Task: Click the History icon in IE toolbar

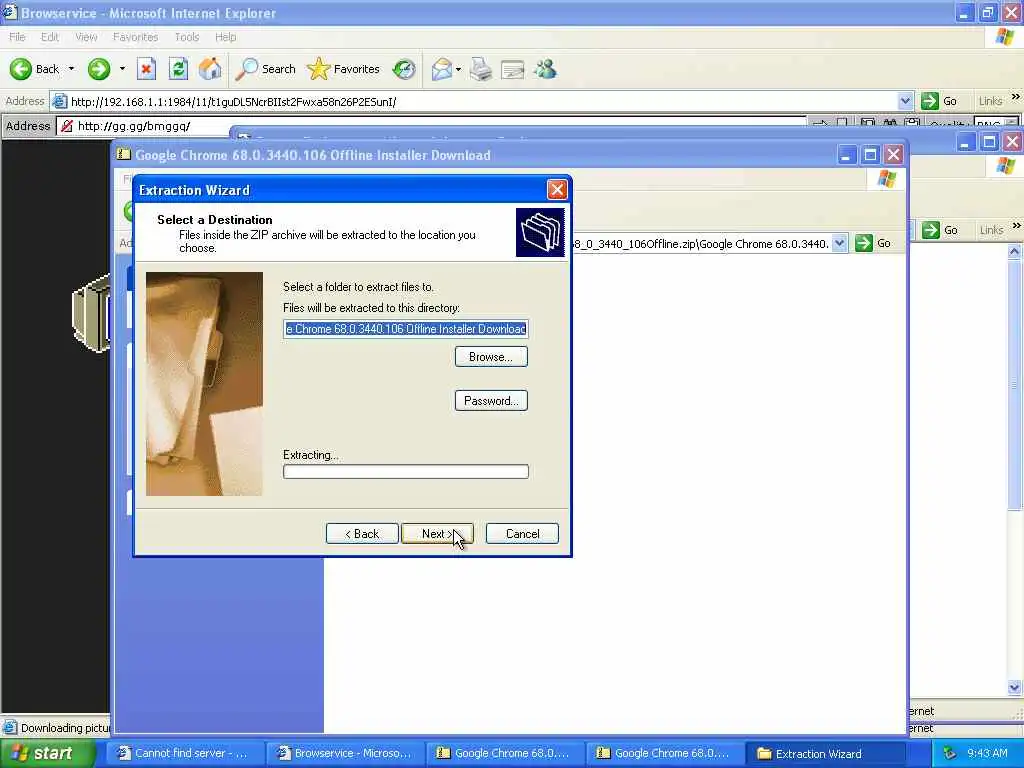Action: tap(404, 69)
